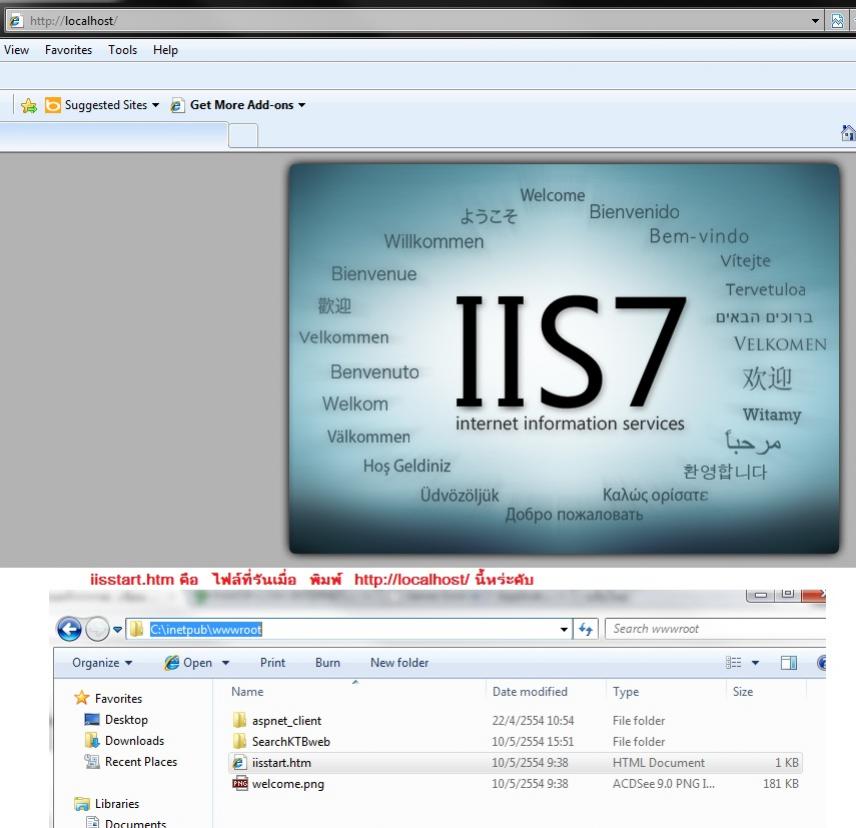Sort files by Type column
This screenshot has height=828, width=856.
click(626, 692)
